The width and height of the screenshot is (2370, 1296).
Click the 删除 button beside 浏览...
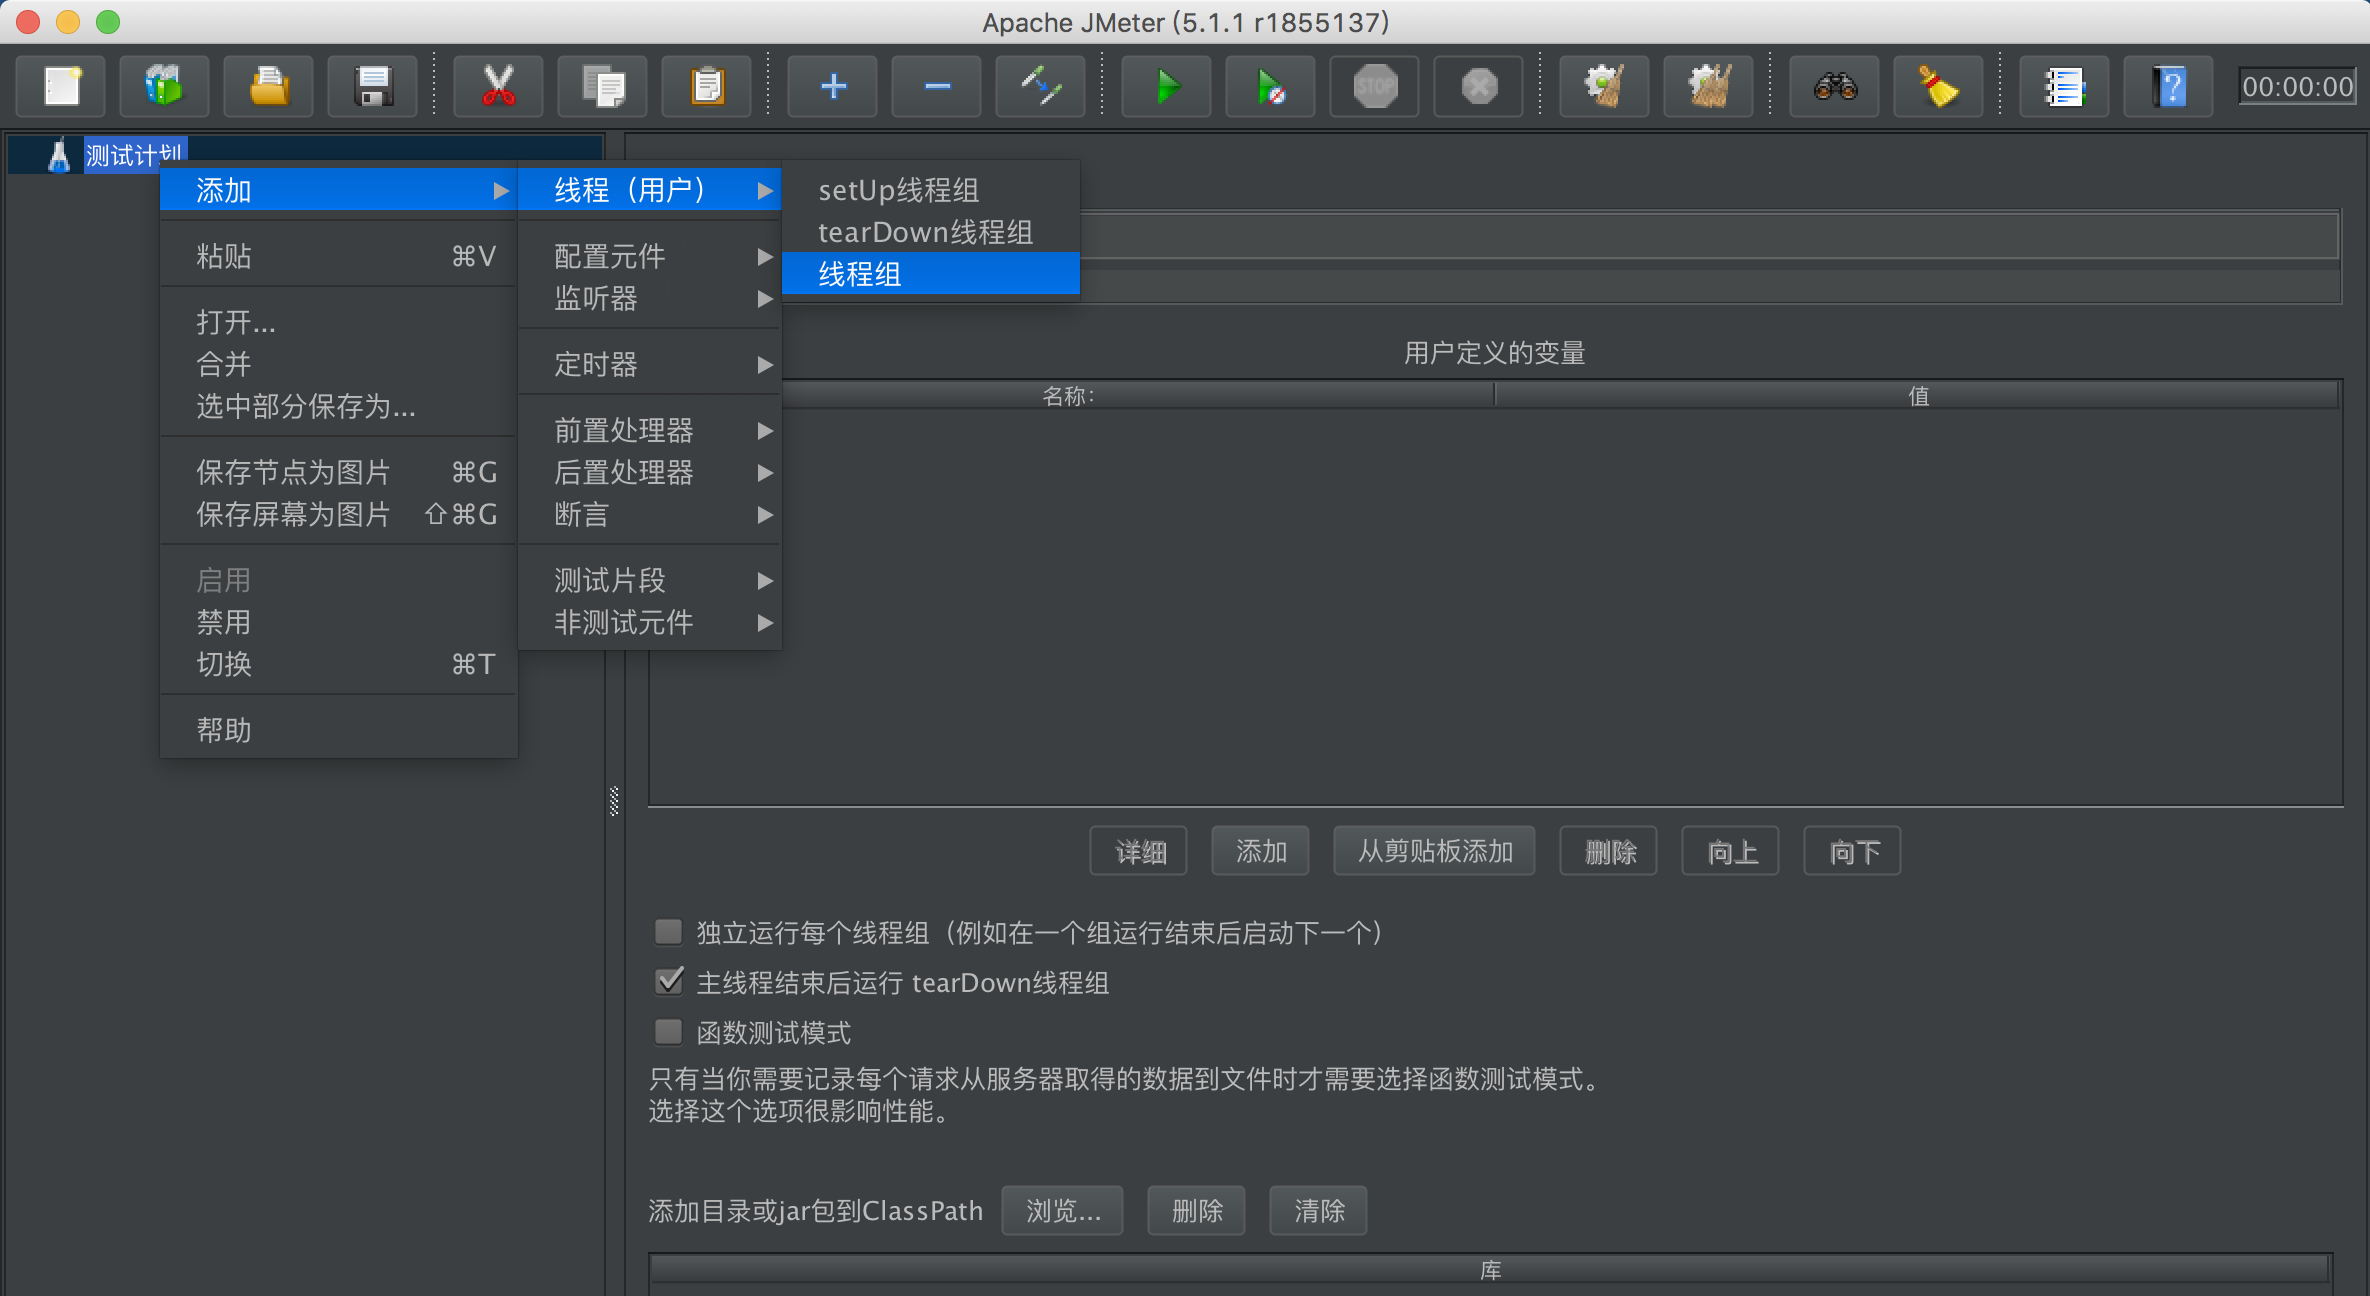(1197, 1211)
